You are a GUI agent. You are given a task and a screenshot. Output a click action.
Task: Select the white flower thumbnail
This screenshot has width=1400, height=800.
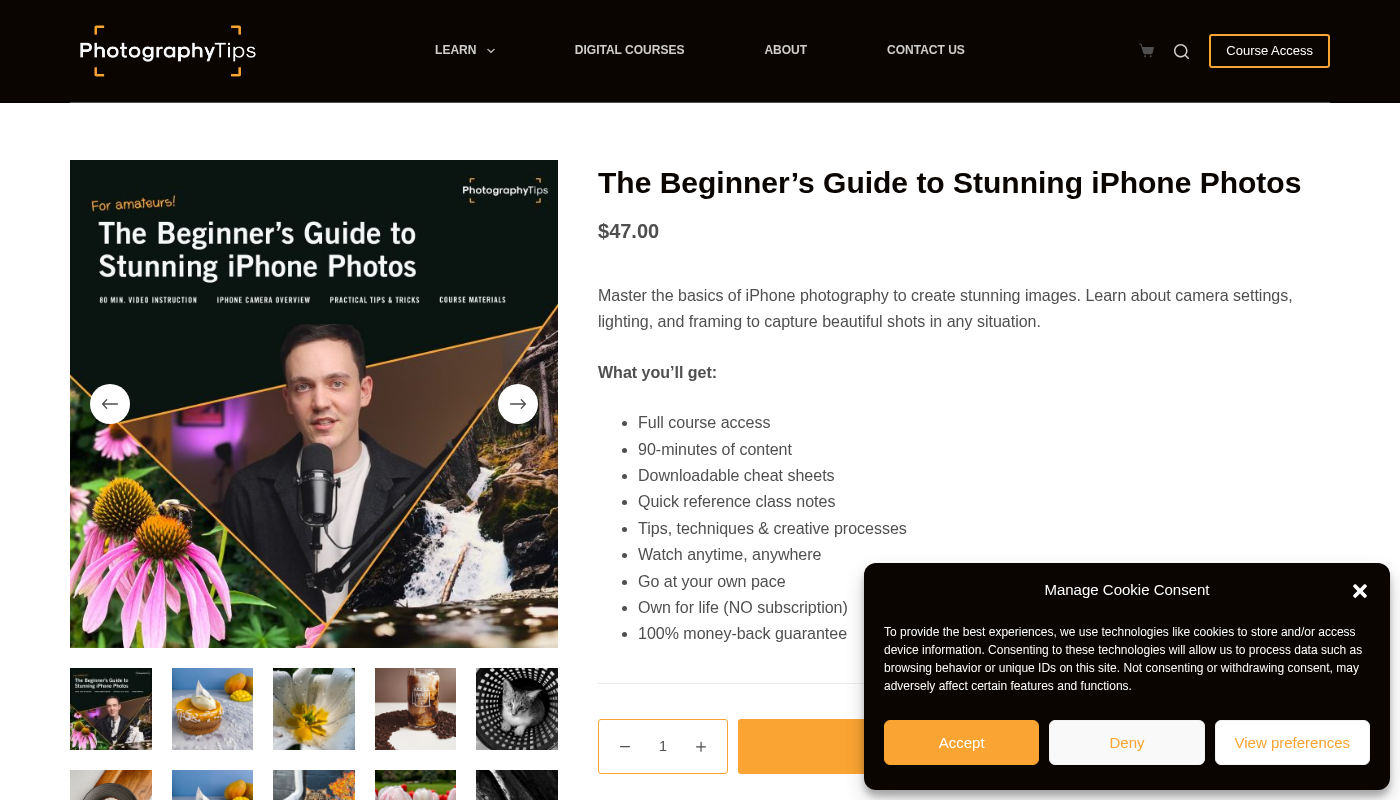[x=314, y=709]
